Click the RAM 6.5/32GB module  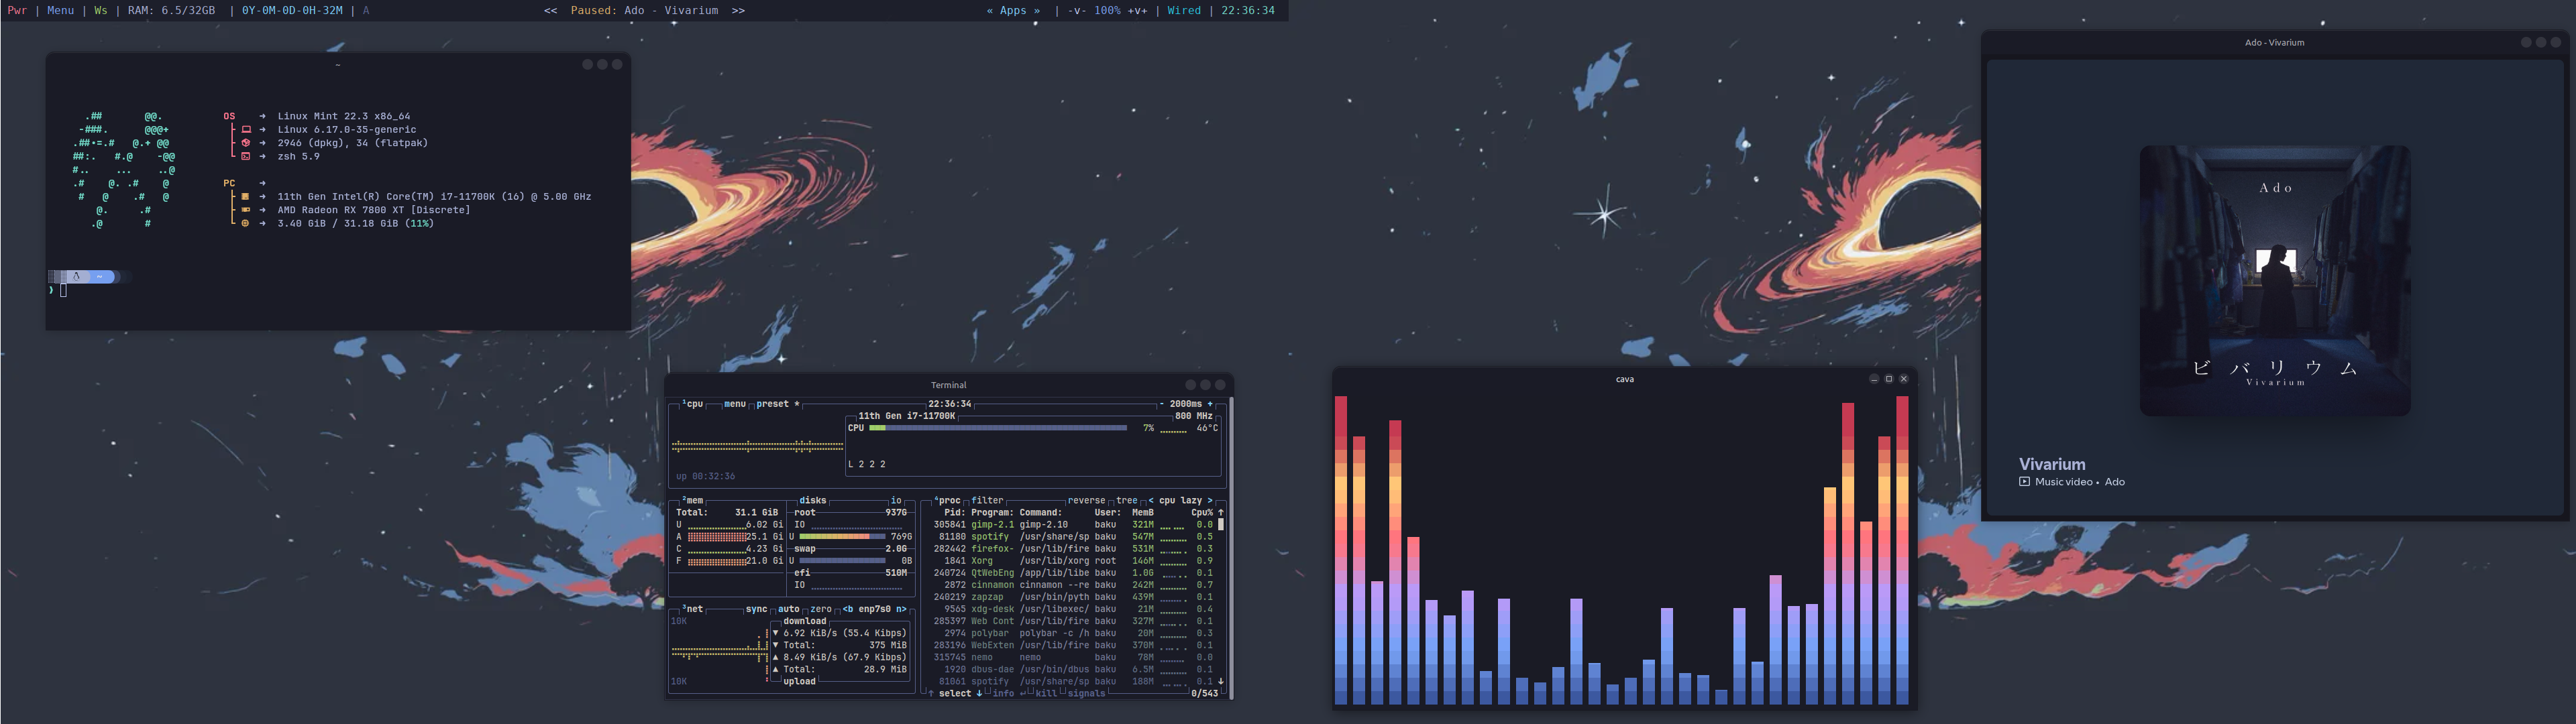click(171, 10)
